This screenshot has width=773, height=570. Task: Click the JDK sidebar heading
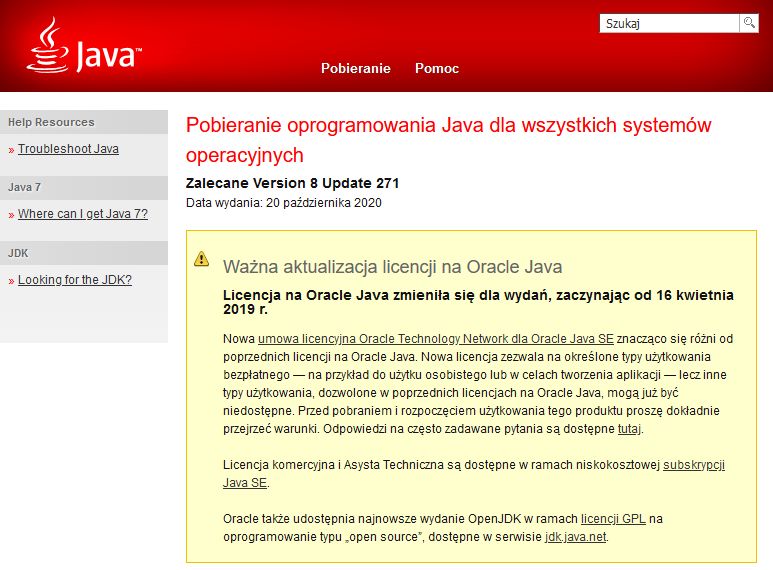[x=84, y=253]
